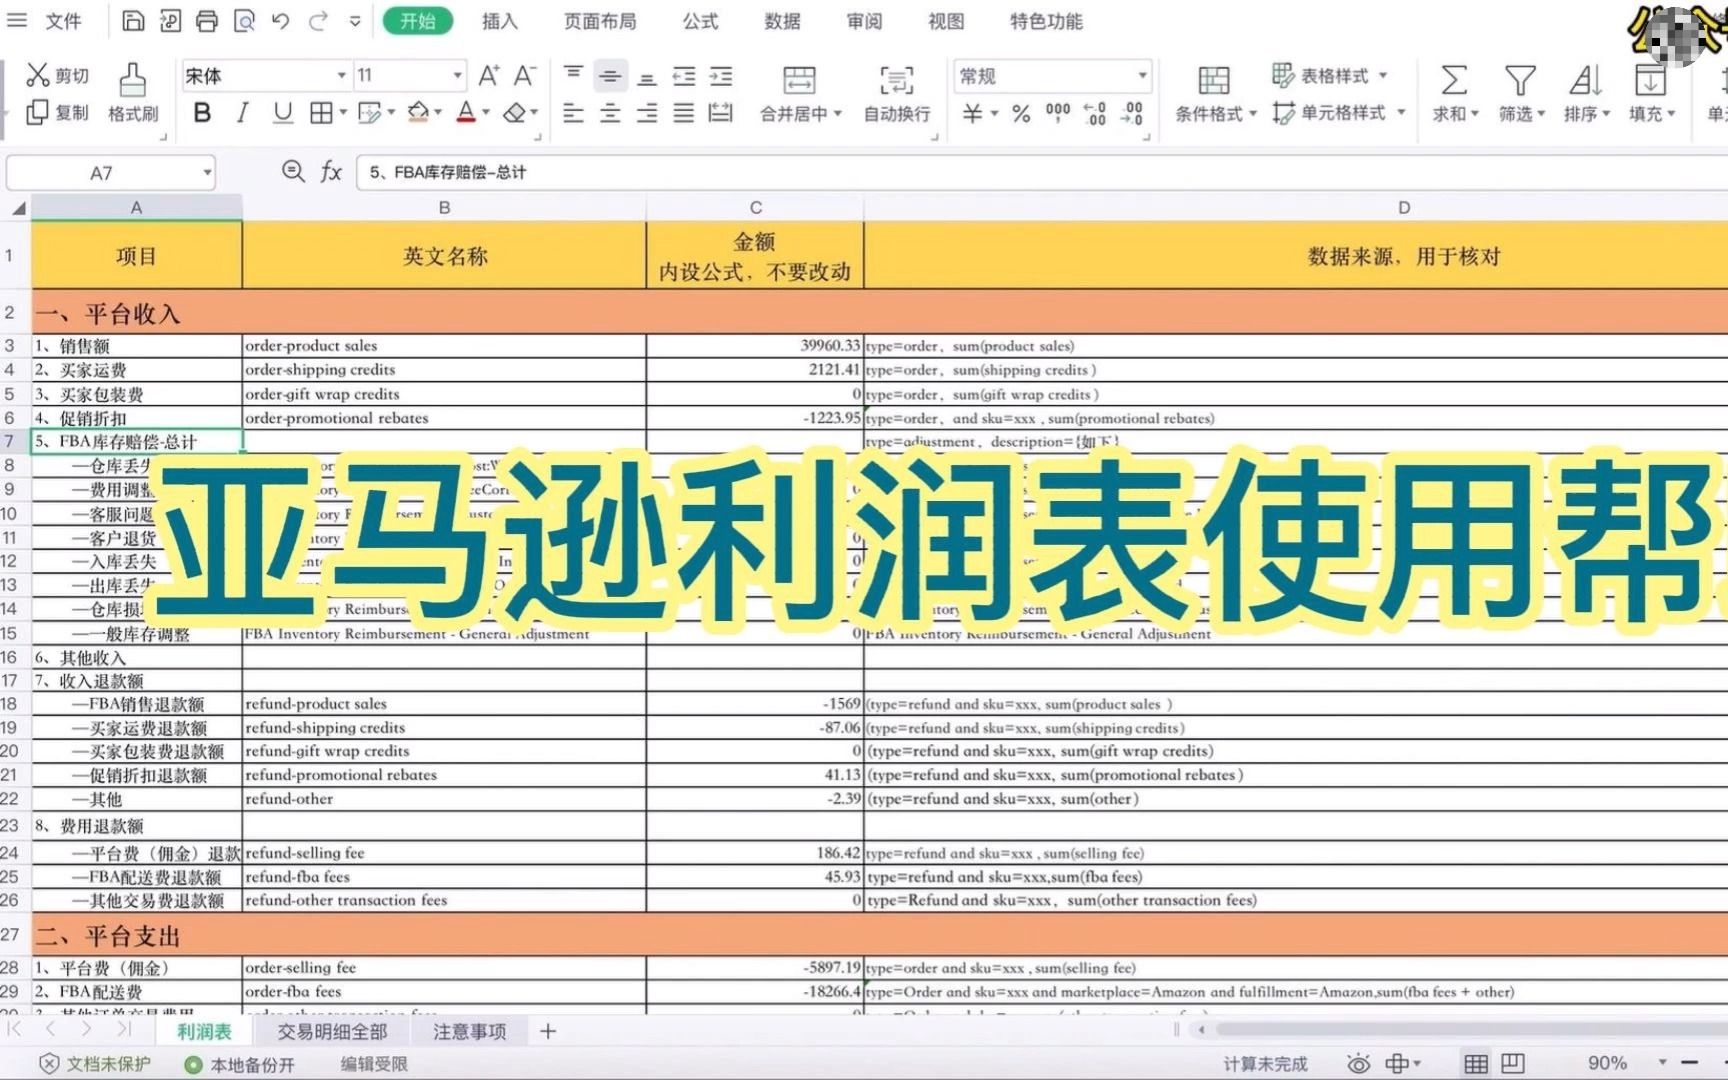The width and height of the screenshot is (1728, 1080).
Task: Open the quick access toolbar customize arrow
Action: click(x=355, y=20)
